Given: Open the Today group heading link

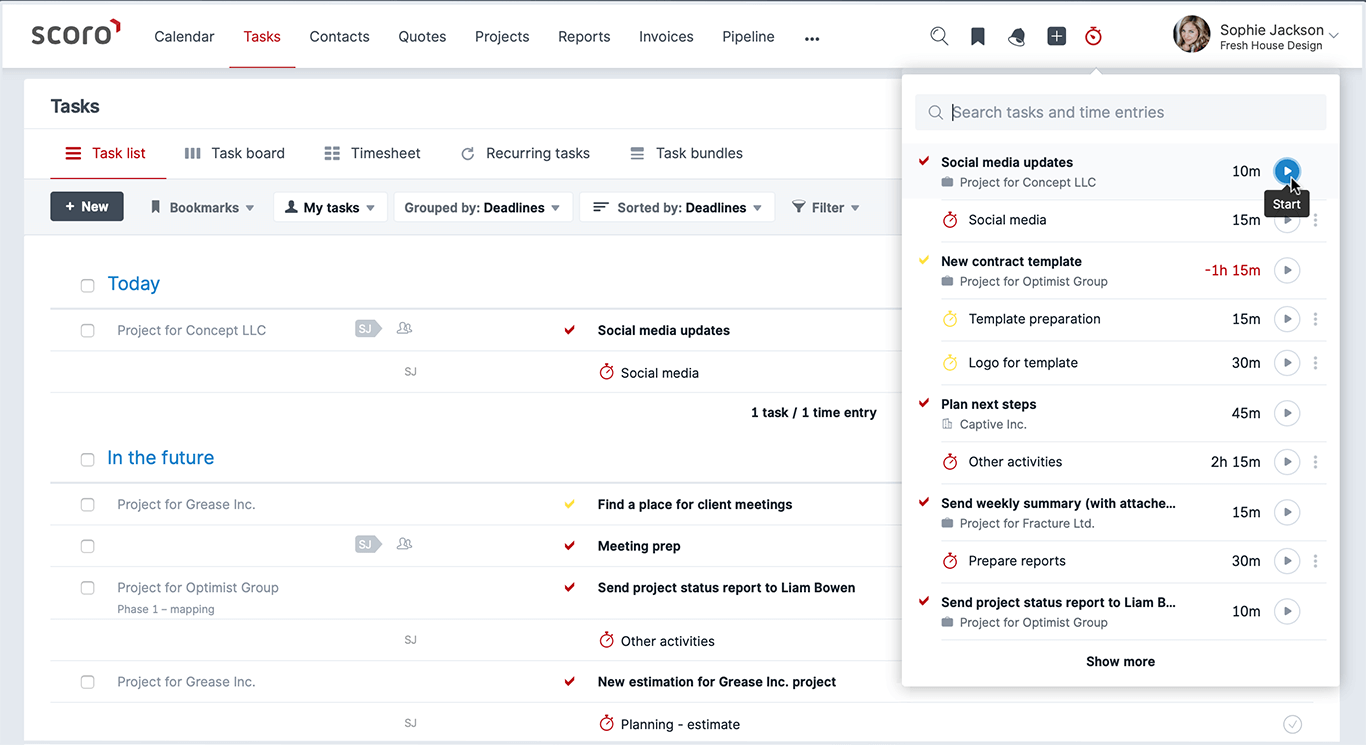Looking at the screenshot, I should [133, 284].
